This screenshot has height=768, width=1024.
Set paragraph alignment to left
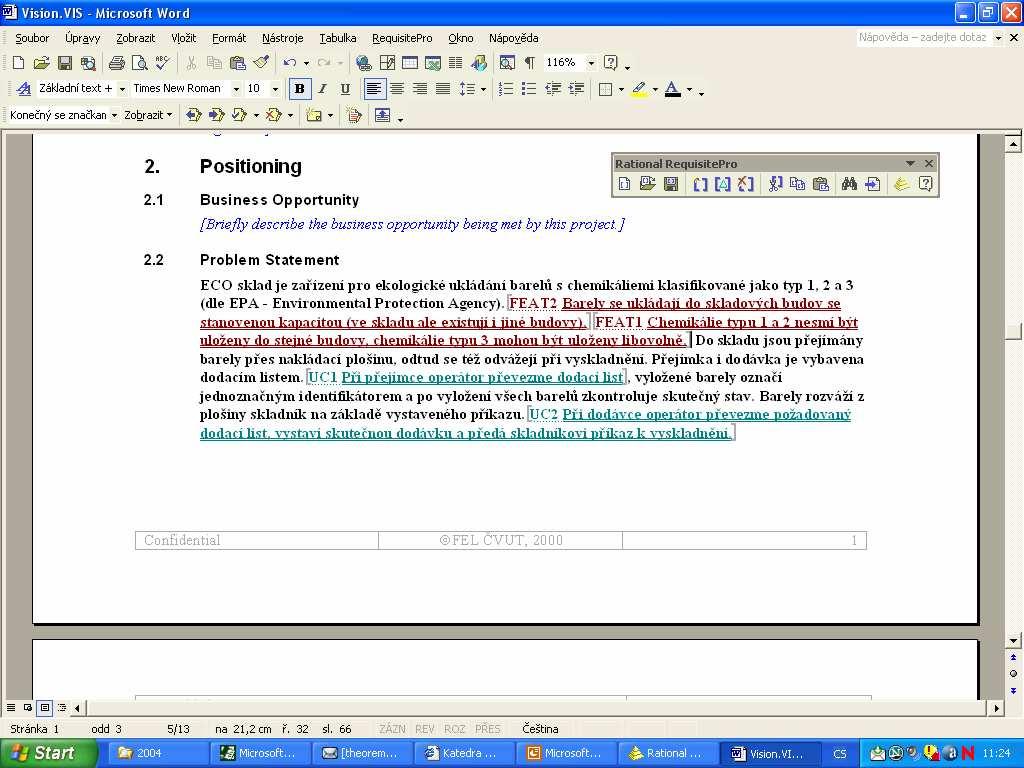pyautogui.click(x=374, y=89)
